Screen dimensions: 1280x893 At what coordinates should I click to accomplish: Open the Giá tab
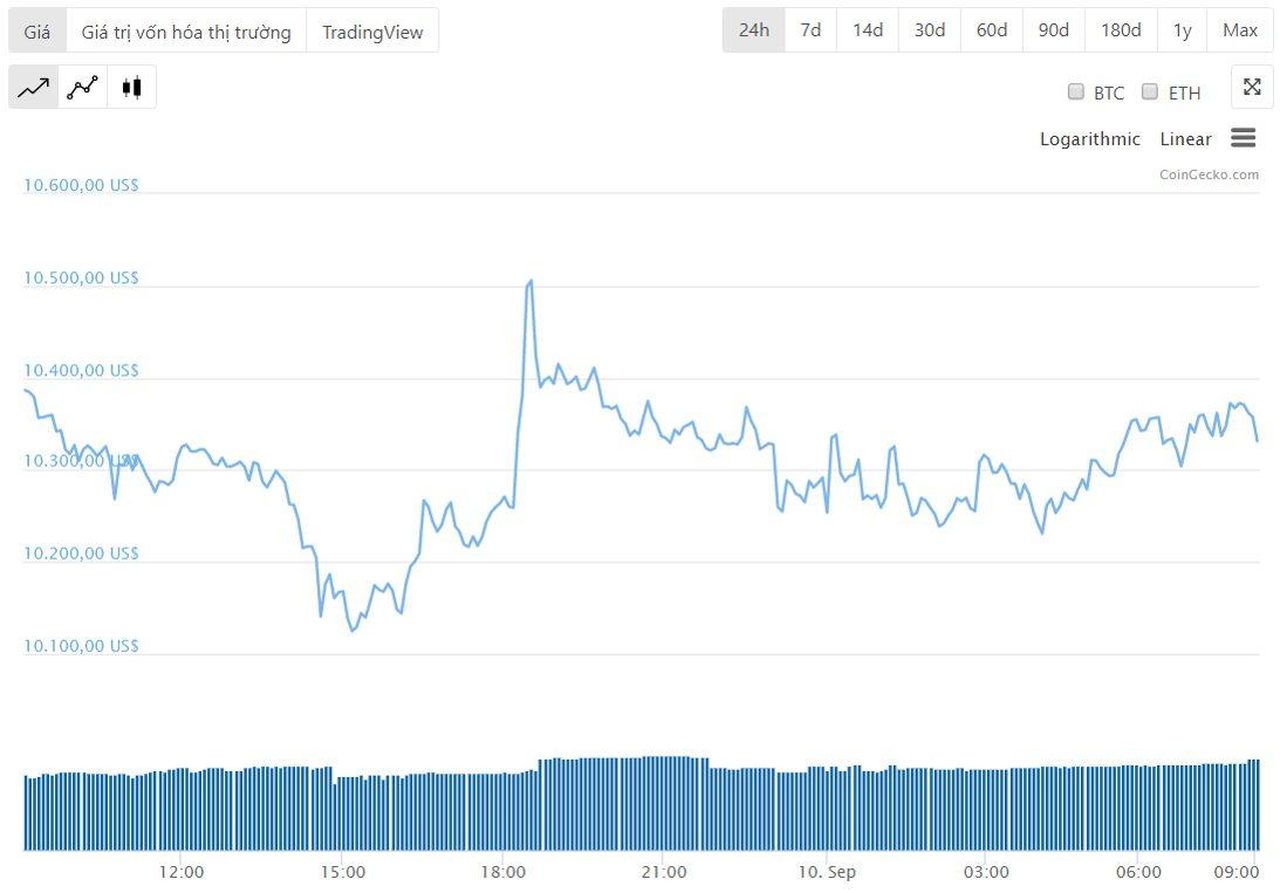tap(37, 31)
